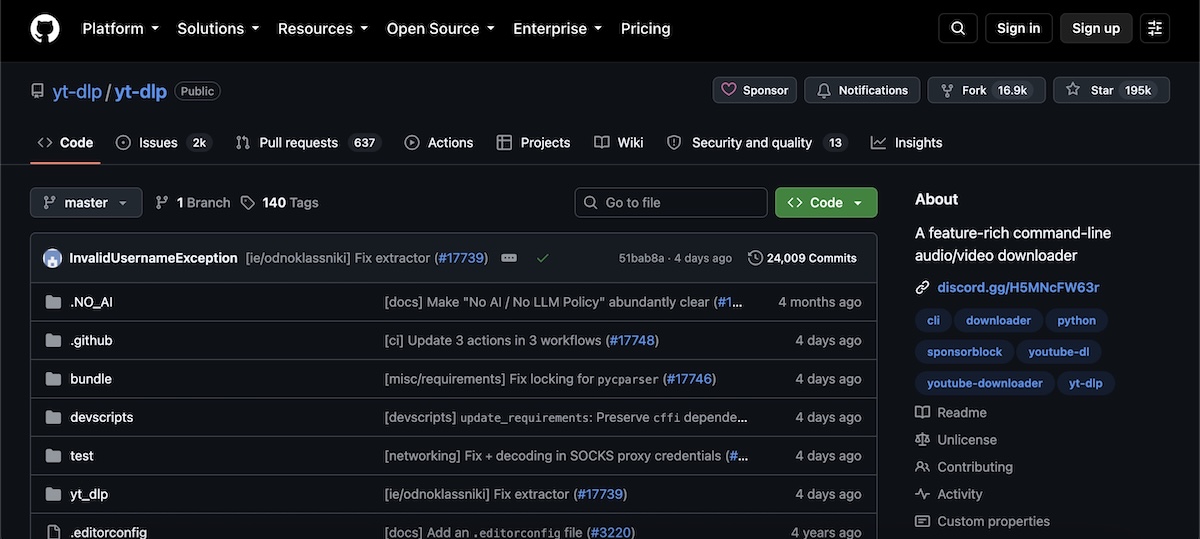Click the repository icon beside yt-dlp owner

click(38, 91)
